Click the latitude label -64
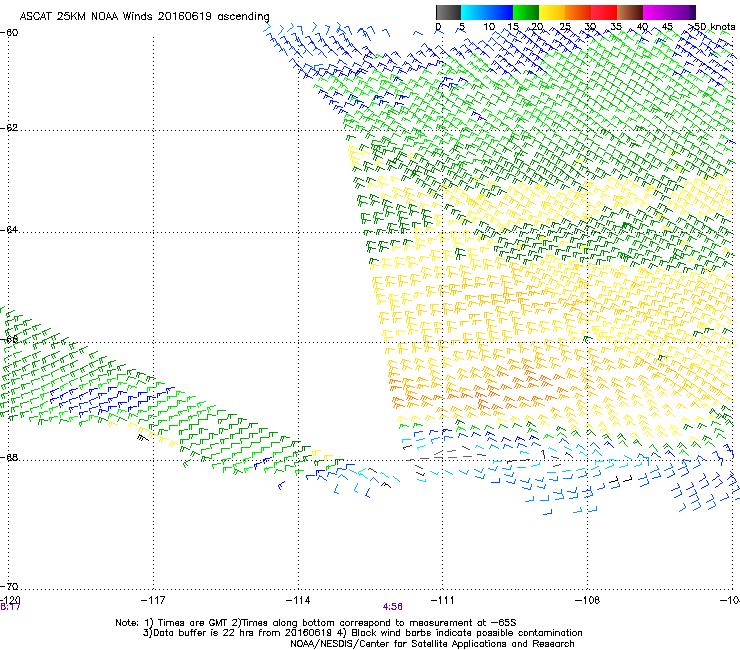 [9, 230]
